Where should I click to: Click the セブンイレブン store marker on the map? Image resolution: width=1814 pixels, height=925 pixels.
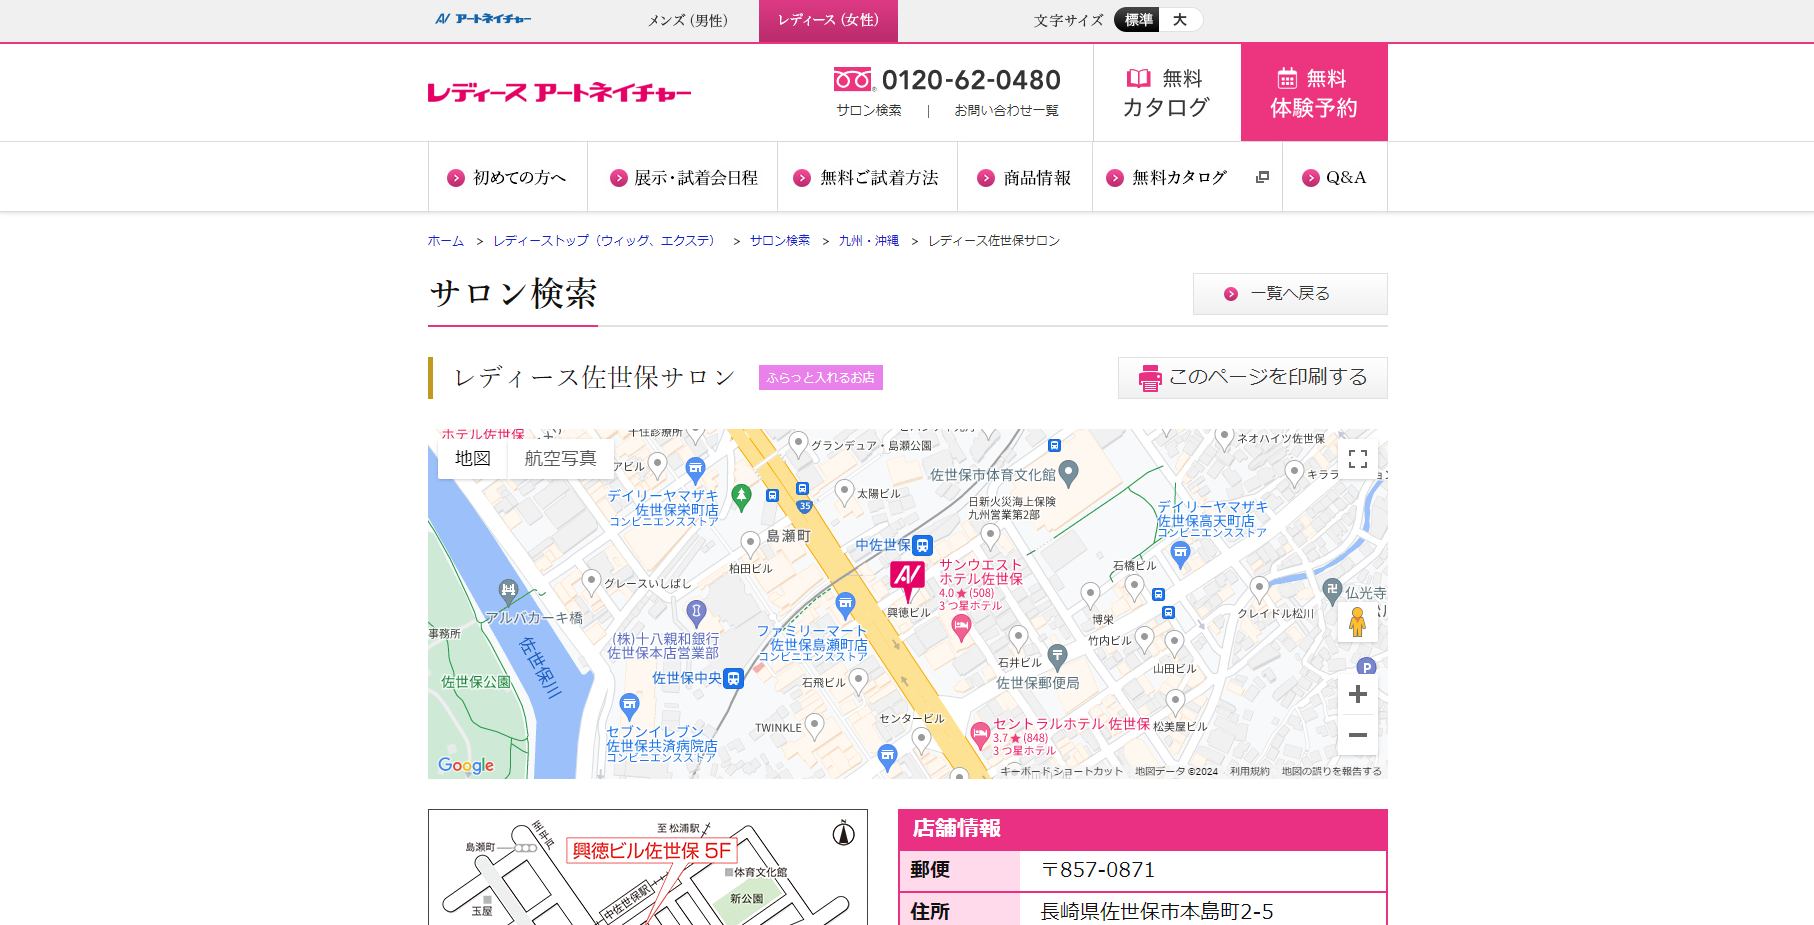(x=629, y=706)
